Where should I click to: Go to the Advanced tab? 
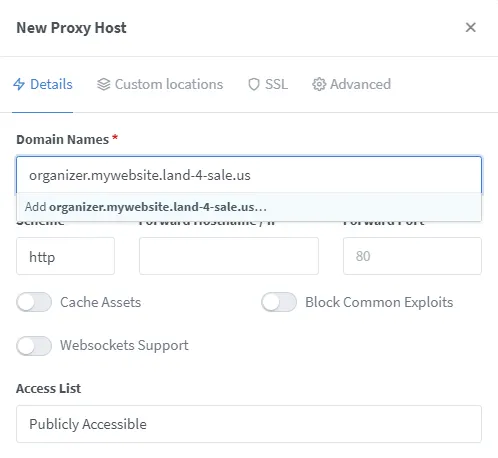[x=351, y=84]
